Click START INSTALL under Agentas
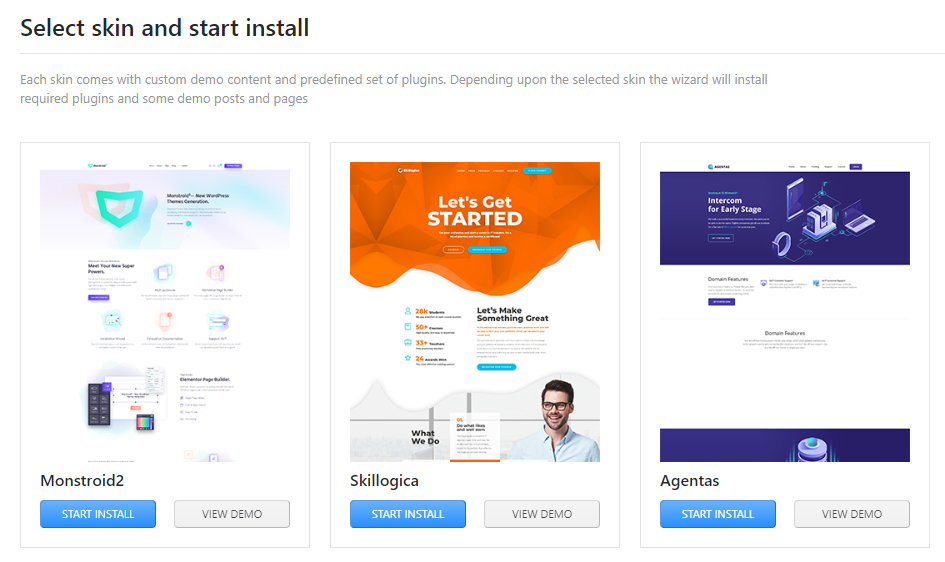The width and height of the screenshot is (945, 562). (x=718, y=514)
